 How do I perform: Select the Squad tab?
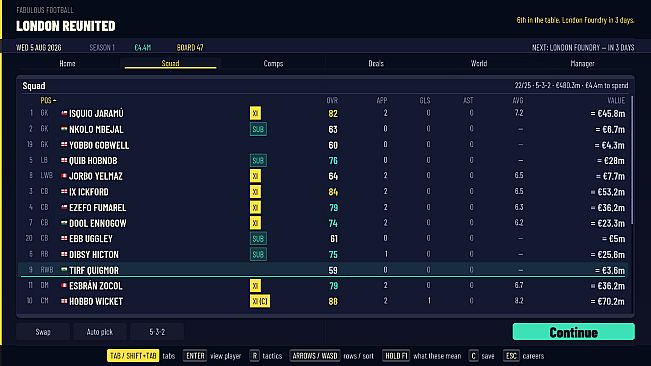(x=170, y=63)
